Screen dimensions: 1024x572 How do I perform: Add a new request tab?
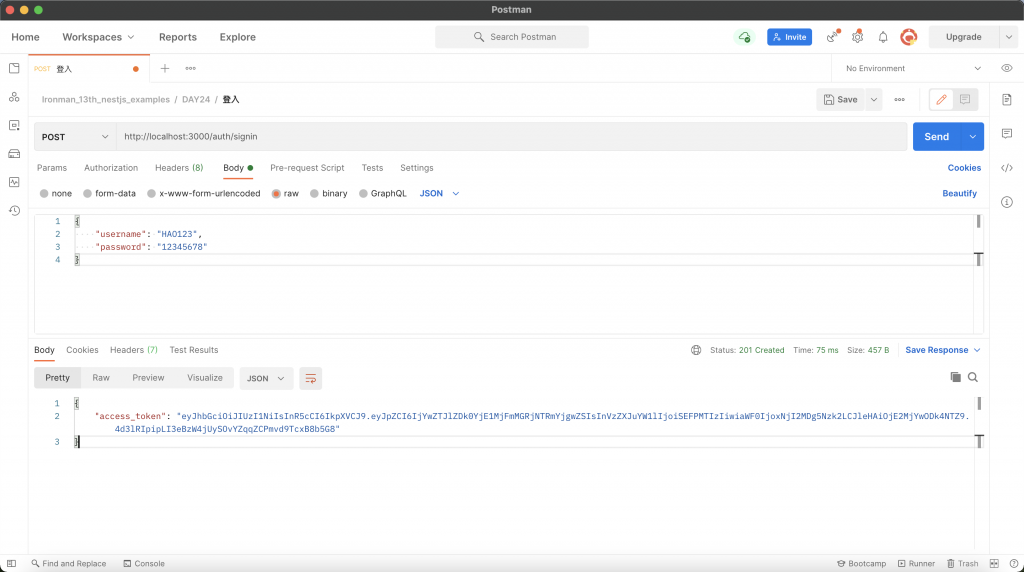[165, 69]
